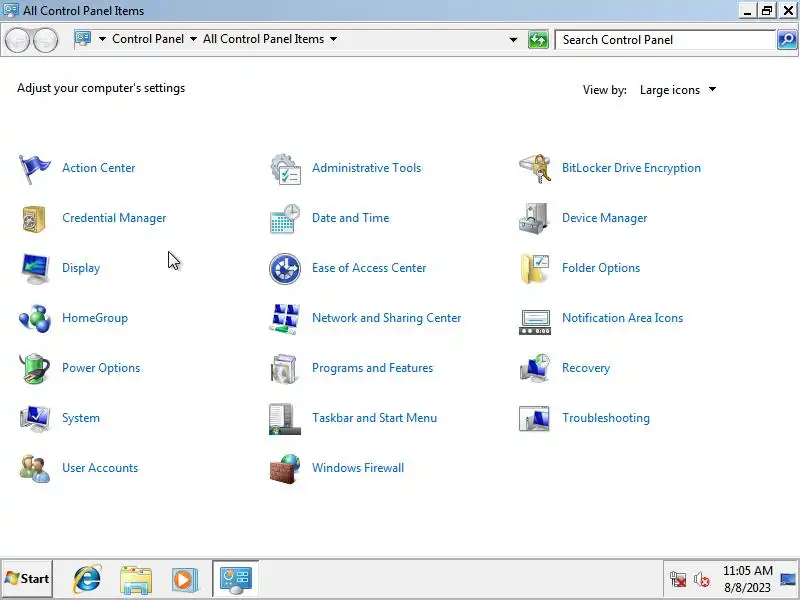800x600 pixels.
Task: Open the Programs and Features icon
Action: click(x=284, y=368)
